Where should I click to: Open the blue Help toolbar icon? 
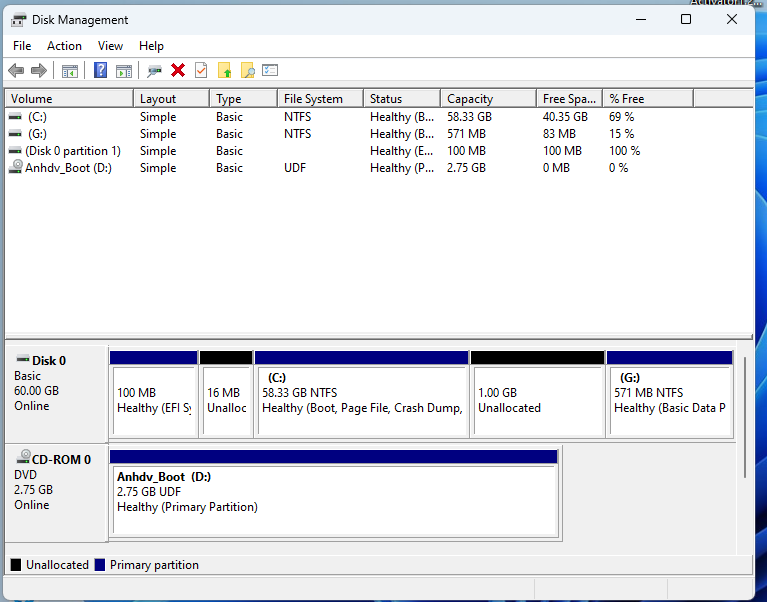(100, 70)
